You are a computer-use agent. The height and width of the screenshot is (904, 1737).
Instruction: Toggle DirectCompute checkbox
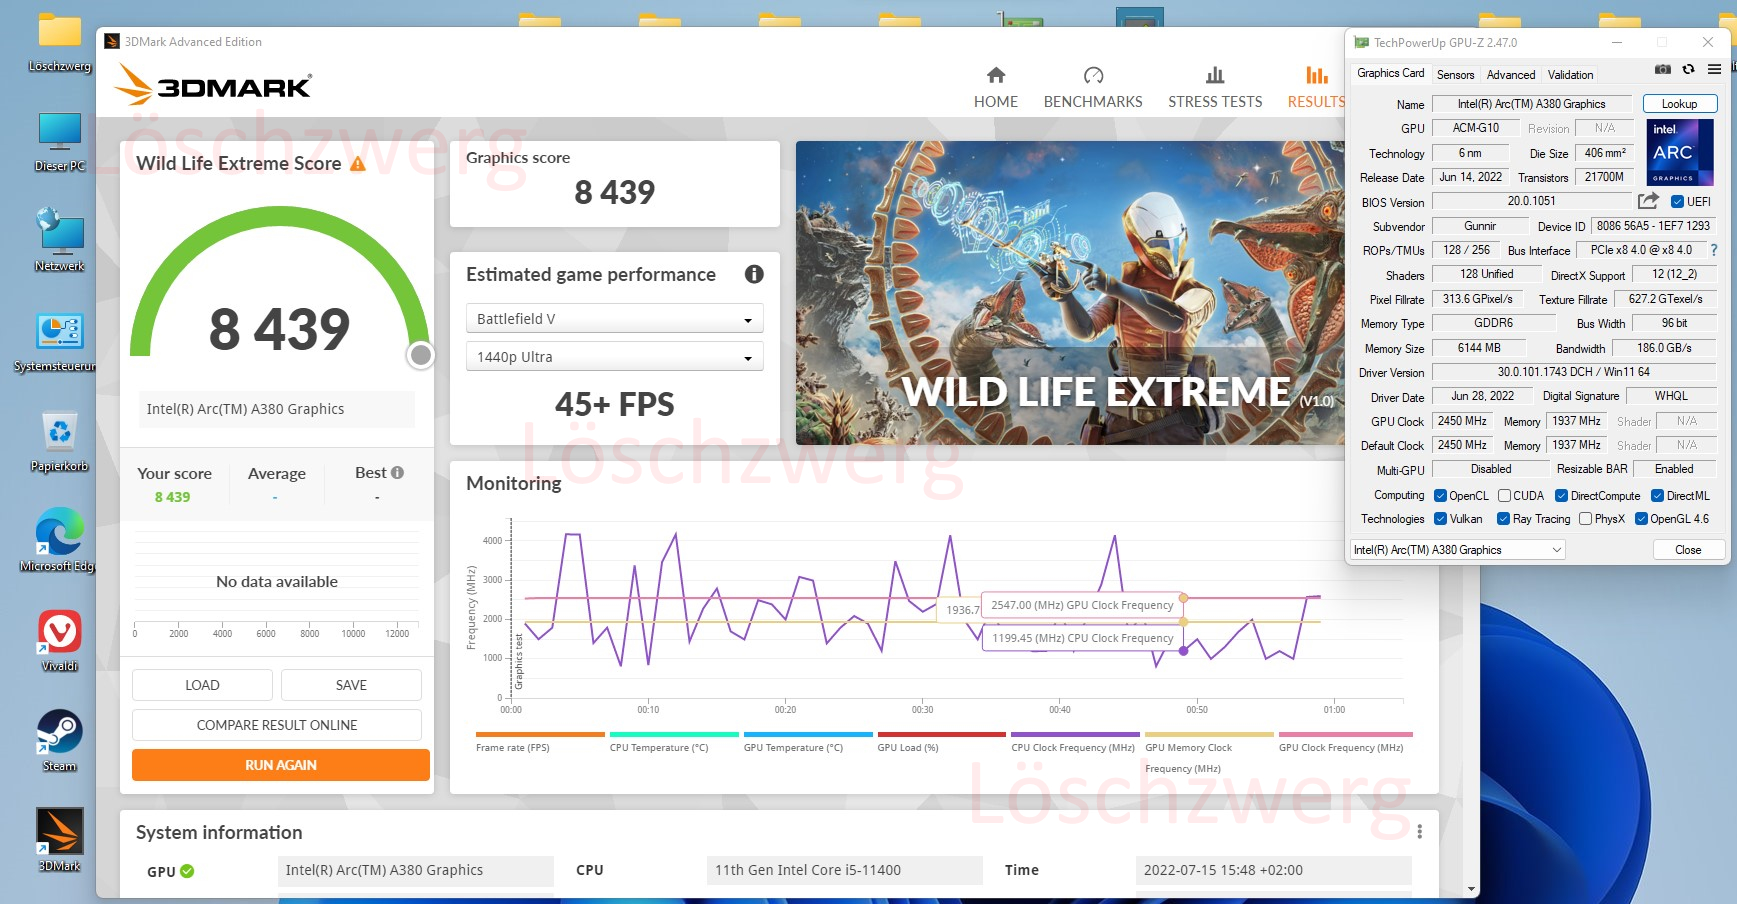(x=1561, y=496)
